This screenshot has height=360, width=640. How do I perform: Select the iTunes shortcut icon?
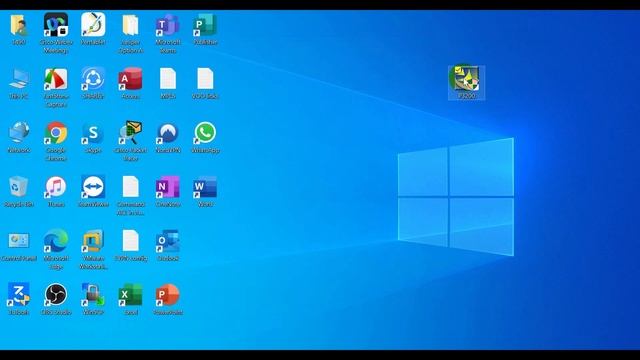pyautogui.click(x=56, y=187)
